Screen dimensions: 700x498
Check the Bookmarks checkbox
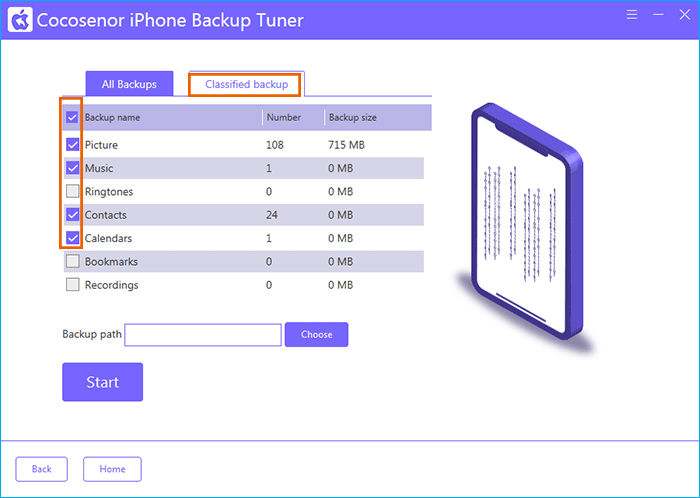tap(72, 261)
